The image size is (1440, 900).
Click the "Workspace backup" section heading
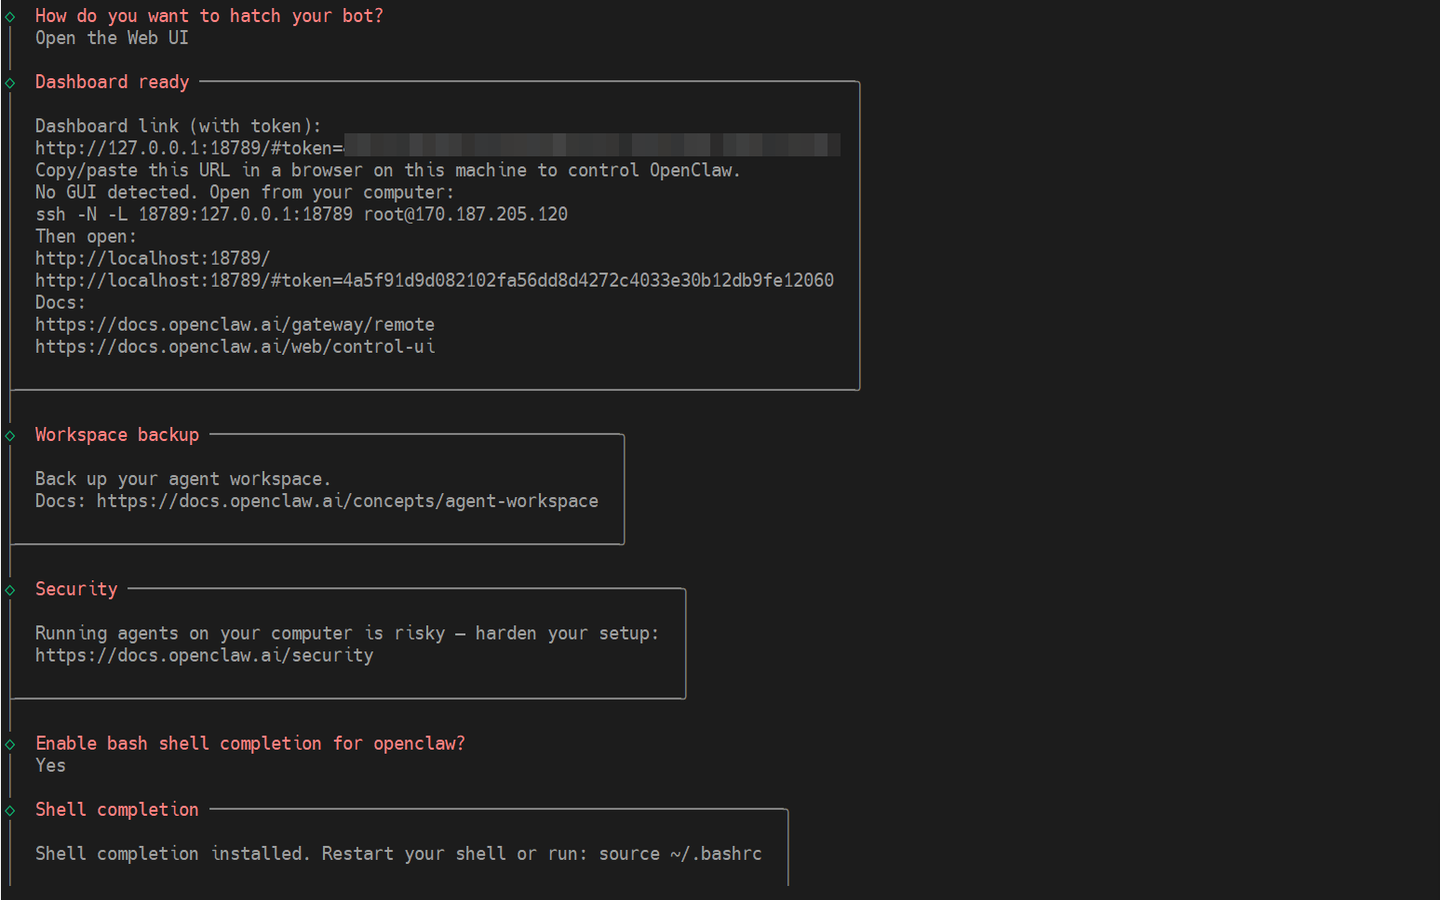click(117, 435)
